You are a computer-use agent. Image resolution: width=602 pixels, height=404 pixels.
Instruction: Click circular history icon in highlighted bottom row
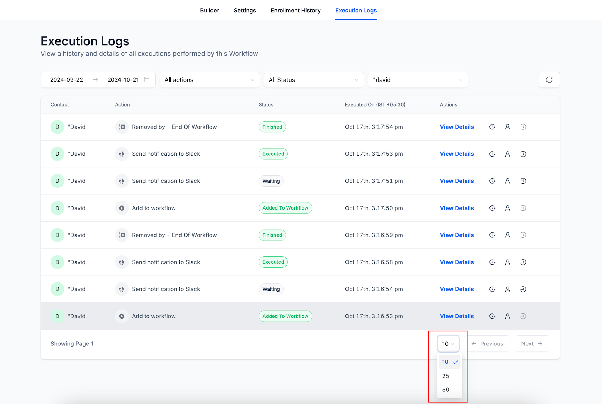(x=492, y=316)
